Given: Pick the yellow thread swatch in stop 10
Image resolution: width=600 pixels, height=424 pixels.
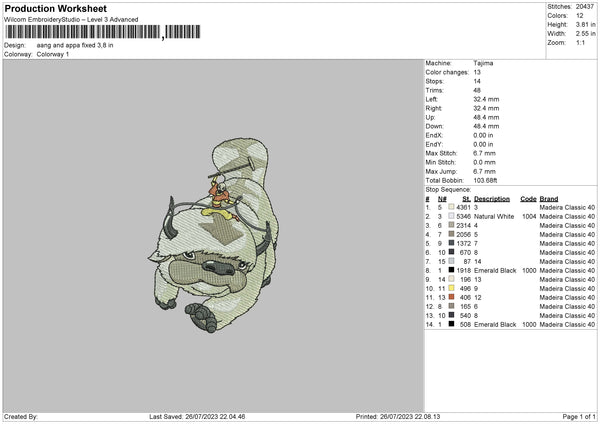Looking at the screenshot, I should point(452,288).
